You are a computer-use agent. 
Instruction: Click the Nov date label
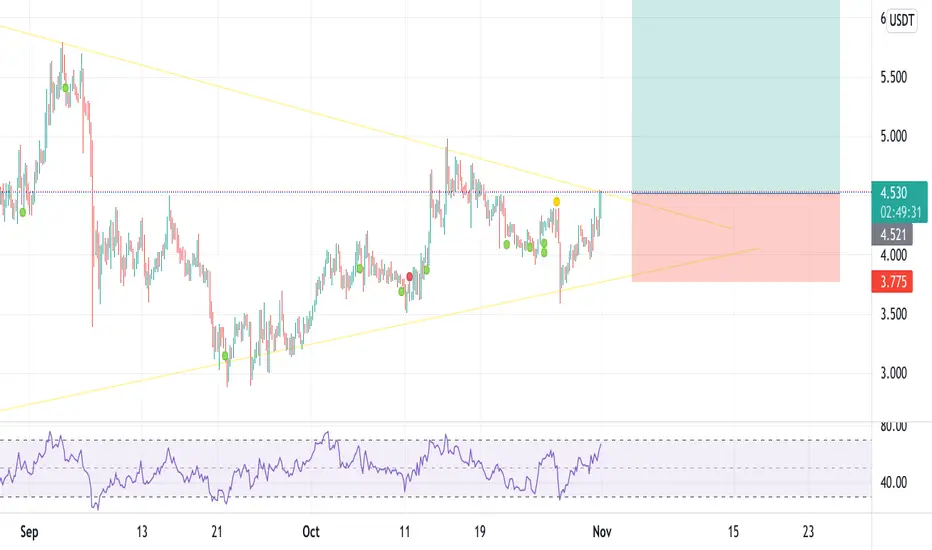pyautogui.click(x=602, y=532)
